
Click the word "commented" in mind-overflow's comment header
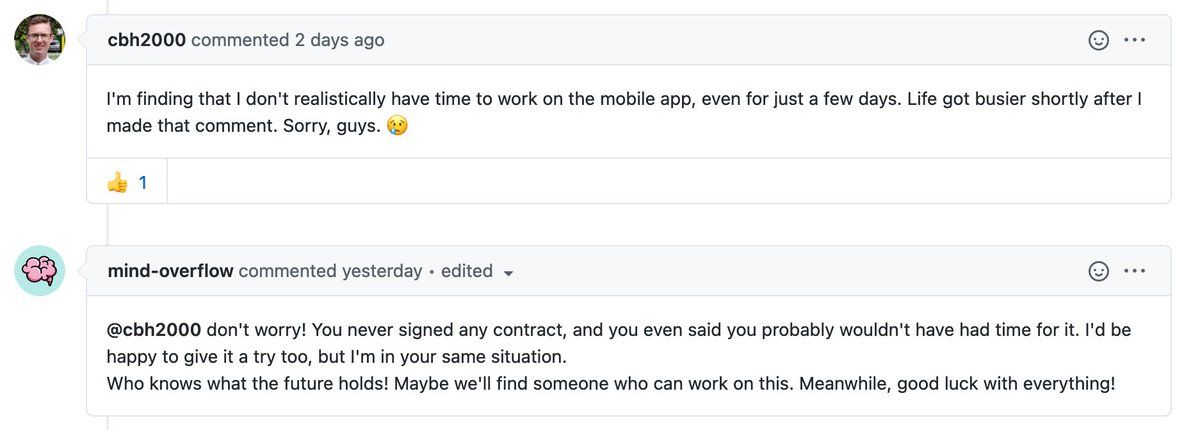(x=288, y=271)
